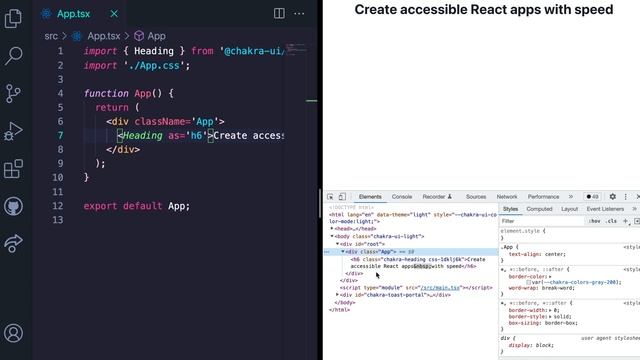Expand the border-color shorthand triangle
Image resolution: width=640 pixels, height=360 pixels.
[x=550, y=277]
